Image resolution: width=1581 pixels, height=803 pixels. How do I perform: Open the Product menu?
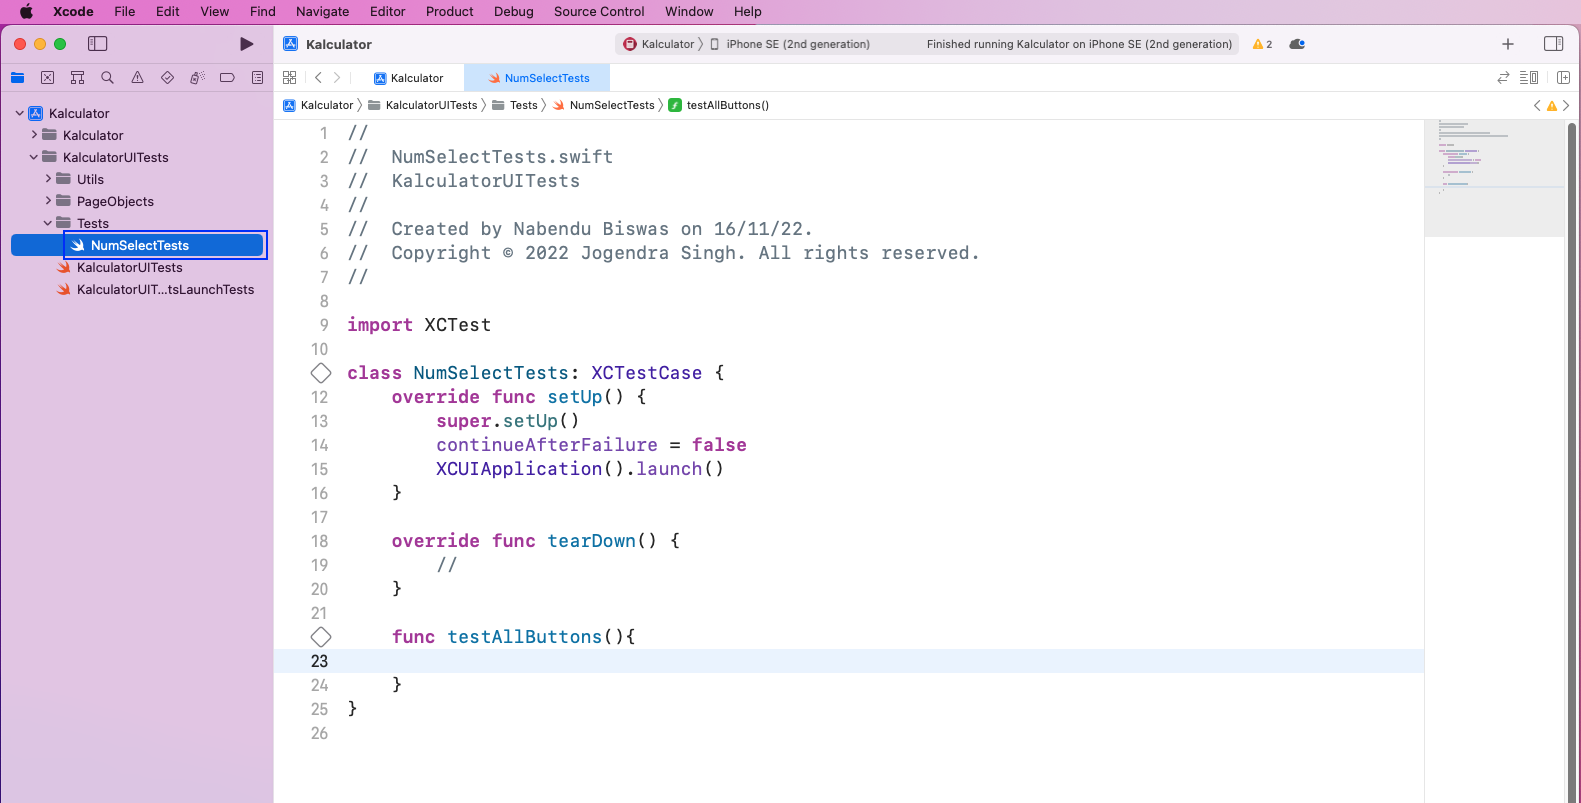449,12
